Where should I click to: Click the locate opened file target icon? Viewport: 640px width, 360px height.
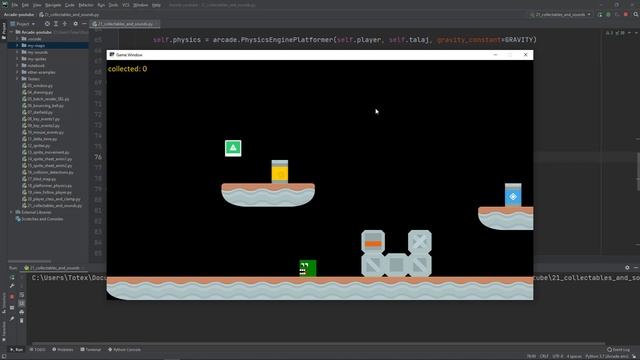coord(47,24)
